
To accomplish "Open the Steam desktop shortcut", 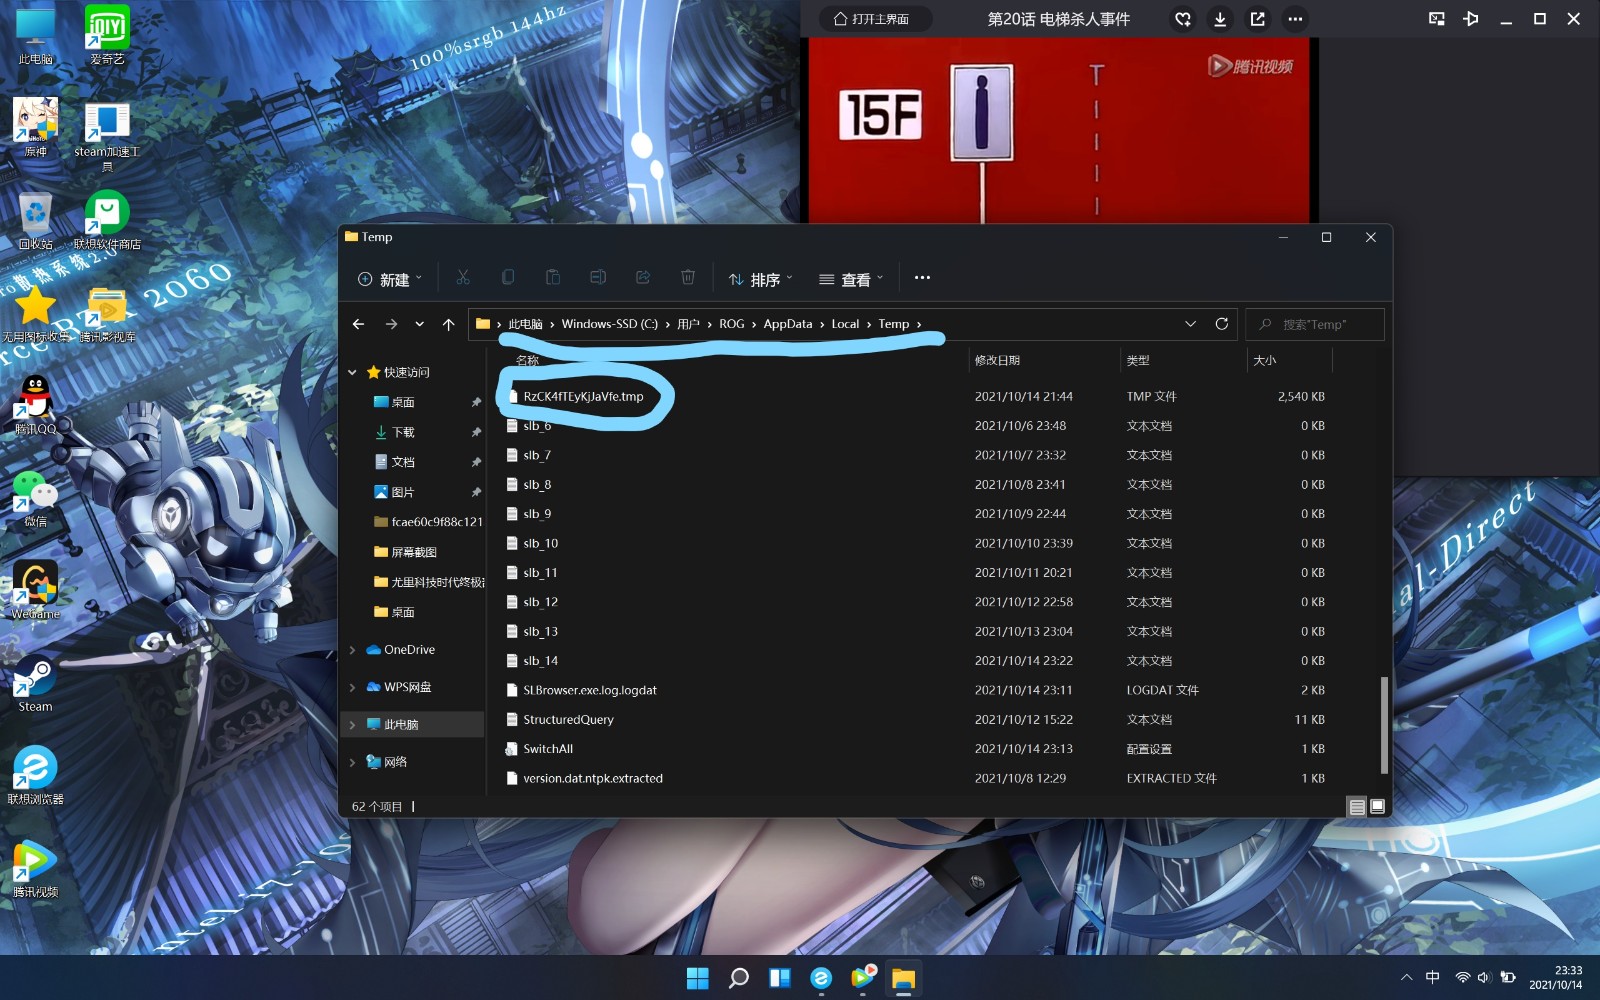I will 35,683.
